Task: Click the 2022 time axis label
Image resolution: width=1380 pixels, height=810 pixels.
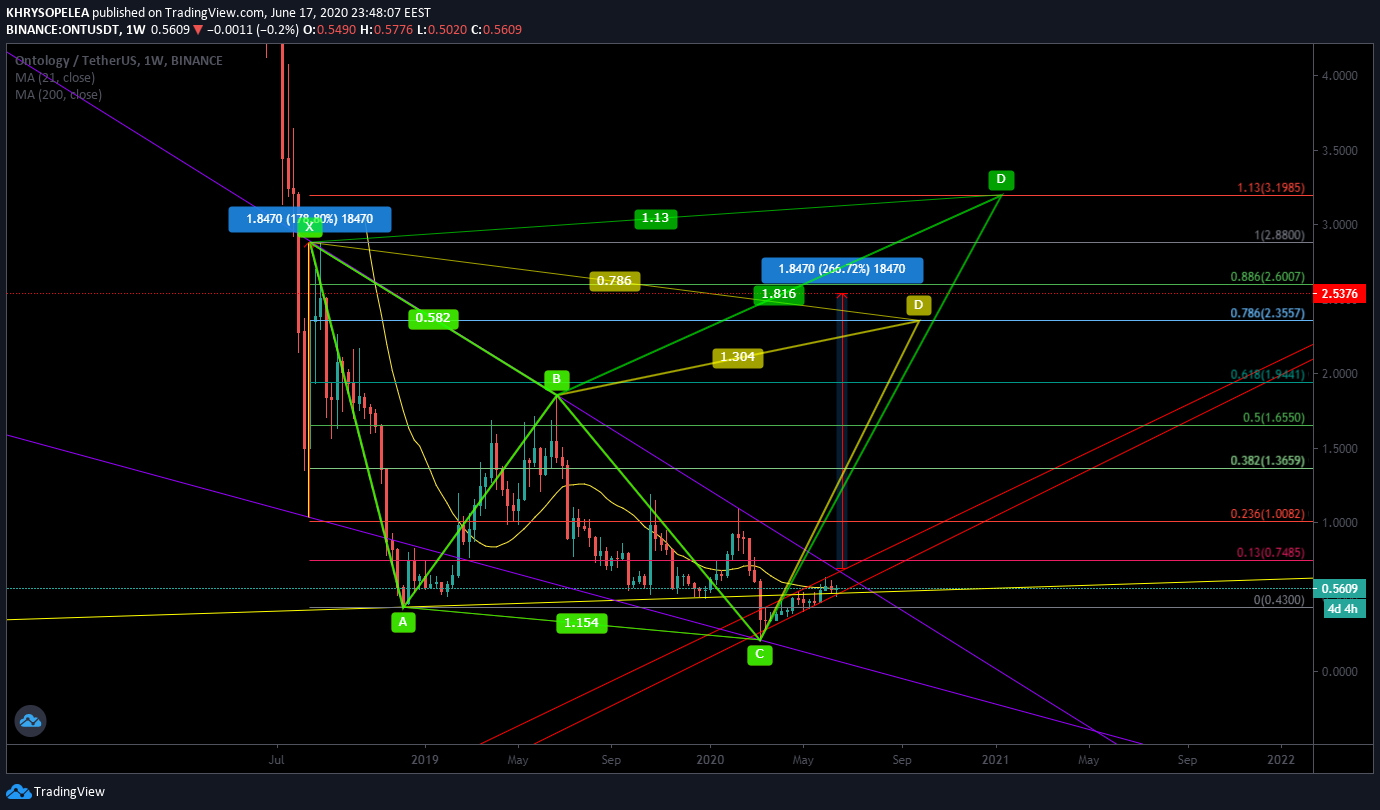Action: (1281, 760)
